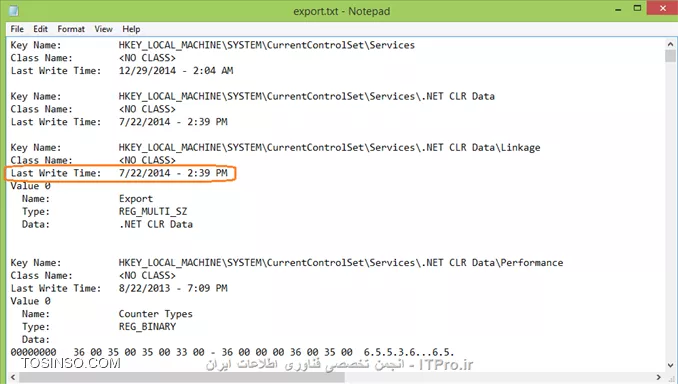Place cursor in highlighted Last Write Time line

[x=119, y=173]
